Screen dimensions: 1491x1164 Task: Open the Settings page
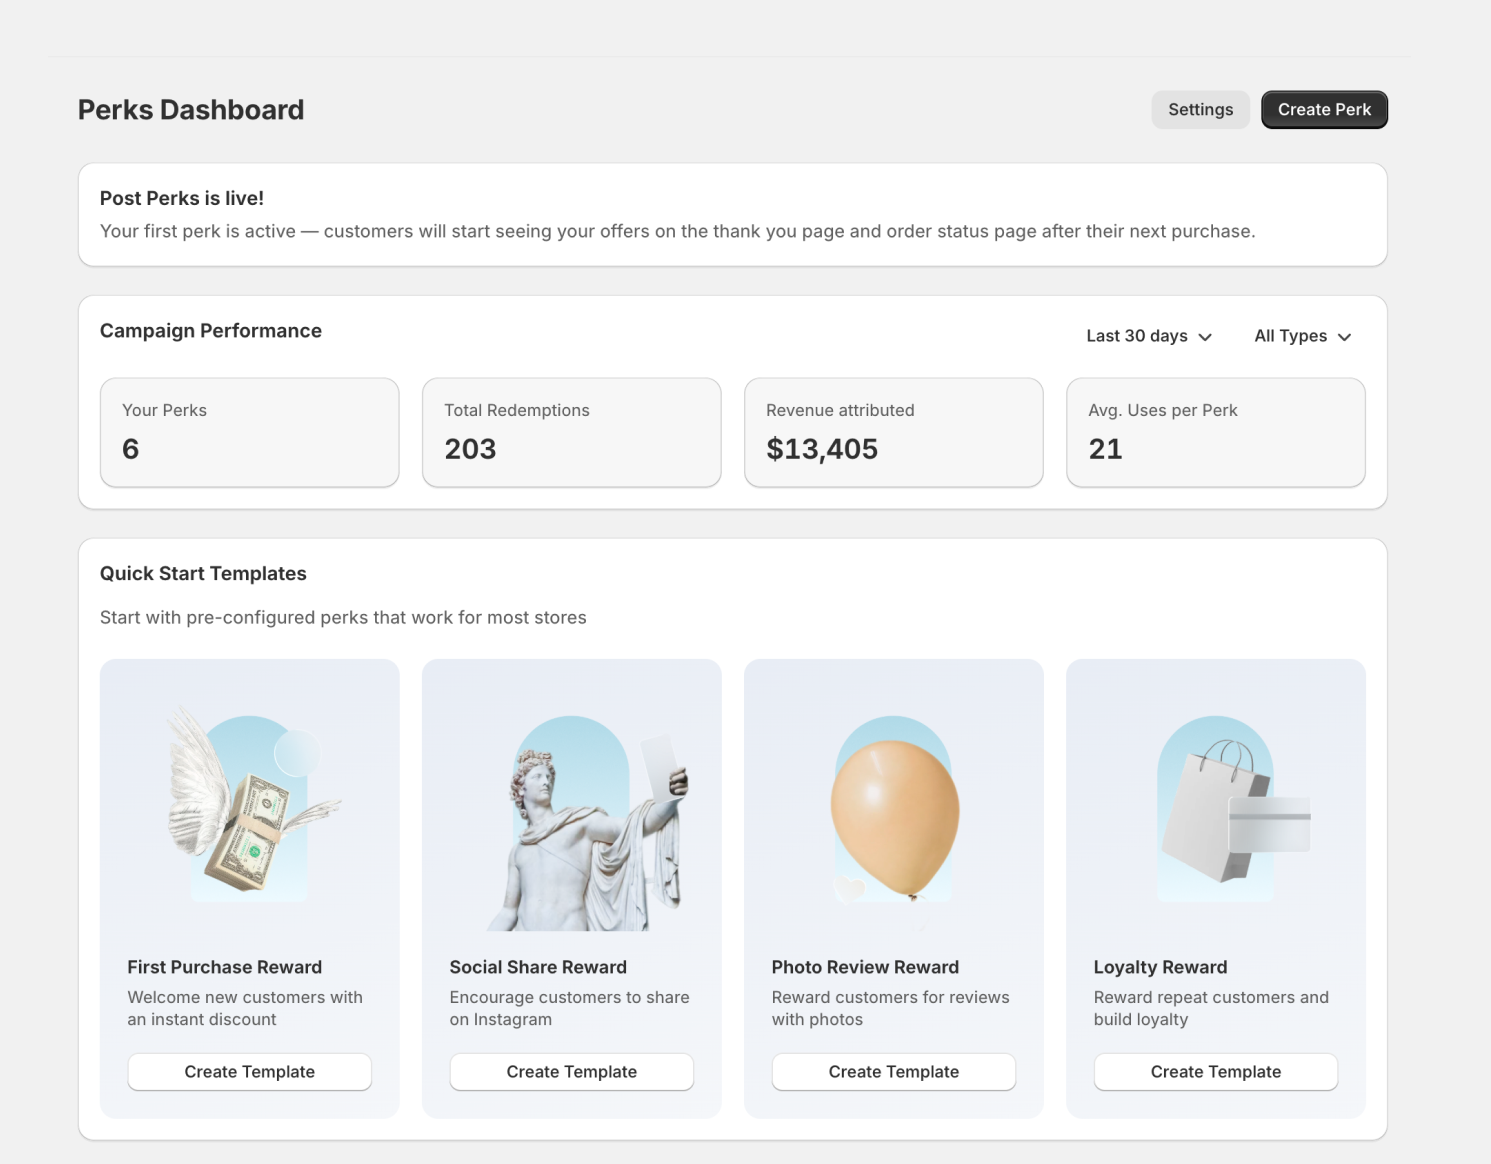coord(1200,110)
